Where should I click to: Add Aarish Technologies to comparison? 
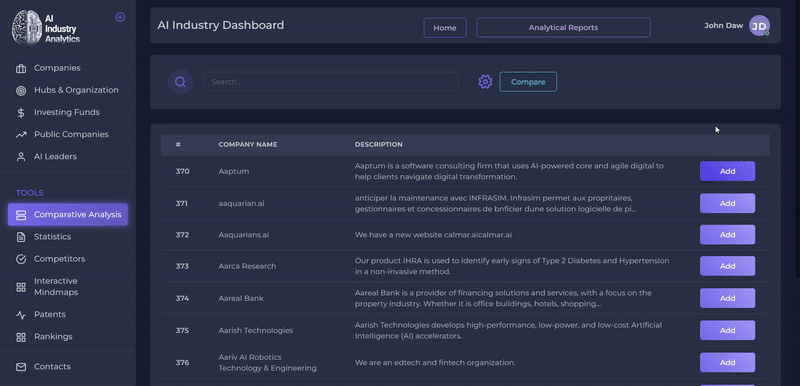click(x=728, y=330)
